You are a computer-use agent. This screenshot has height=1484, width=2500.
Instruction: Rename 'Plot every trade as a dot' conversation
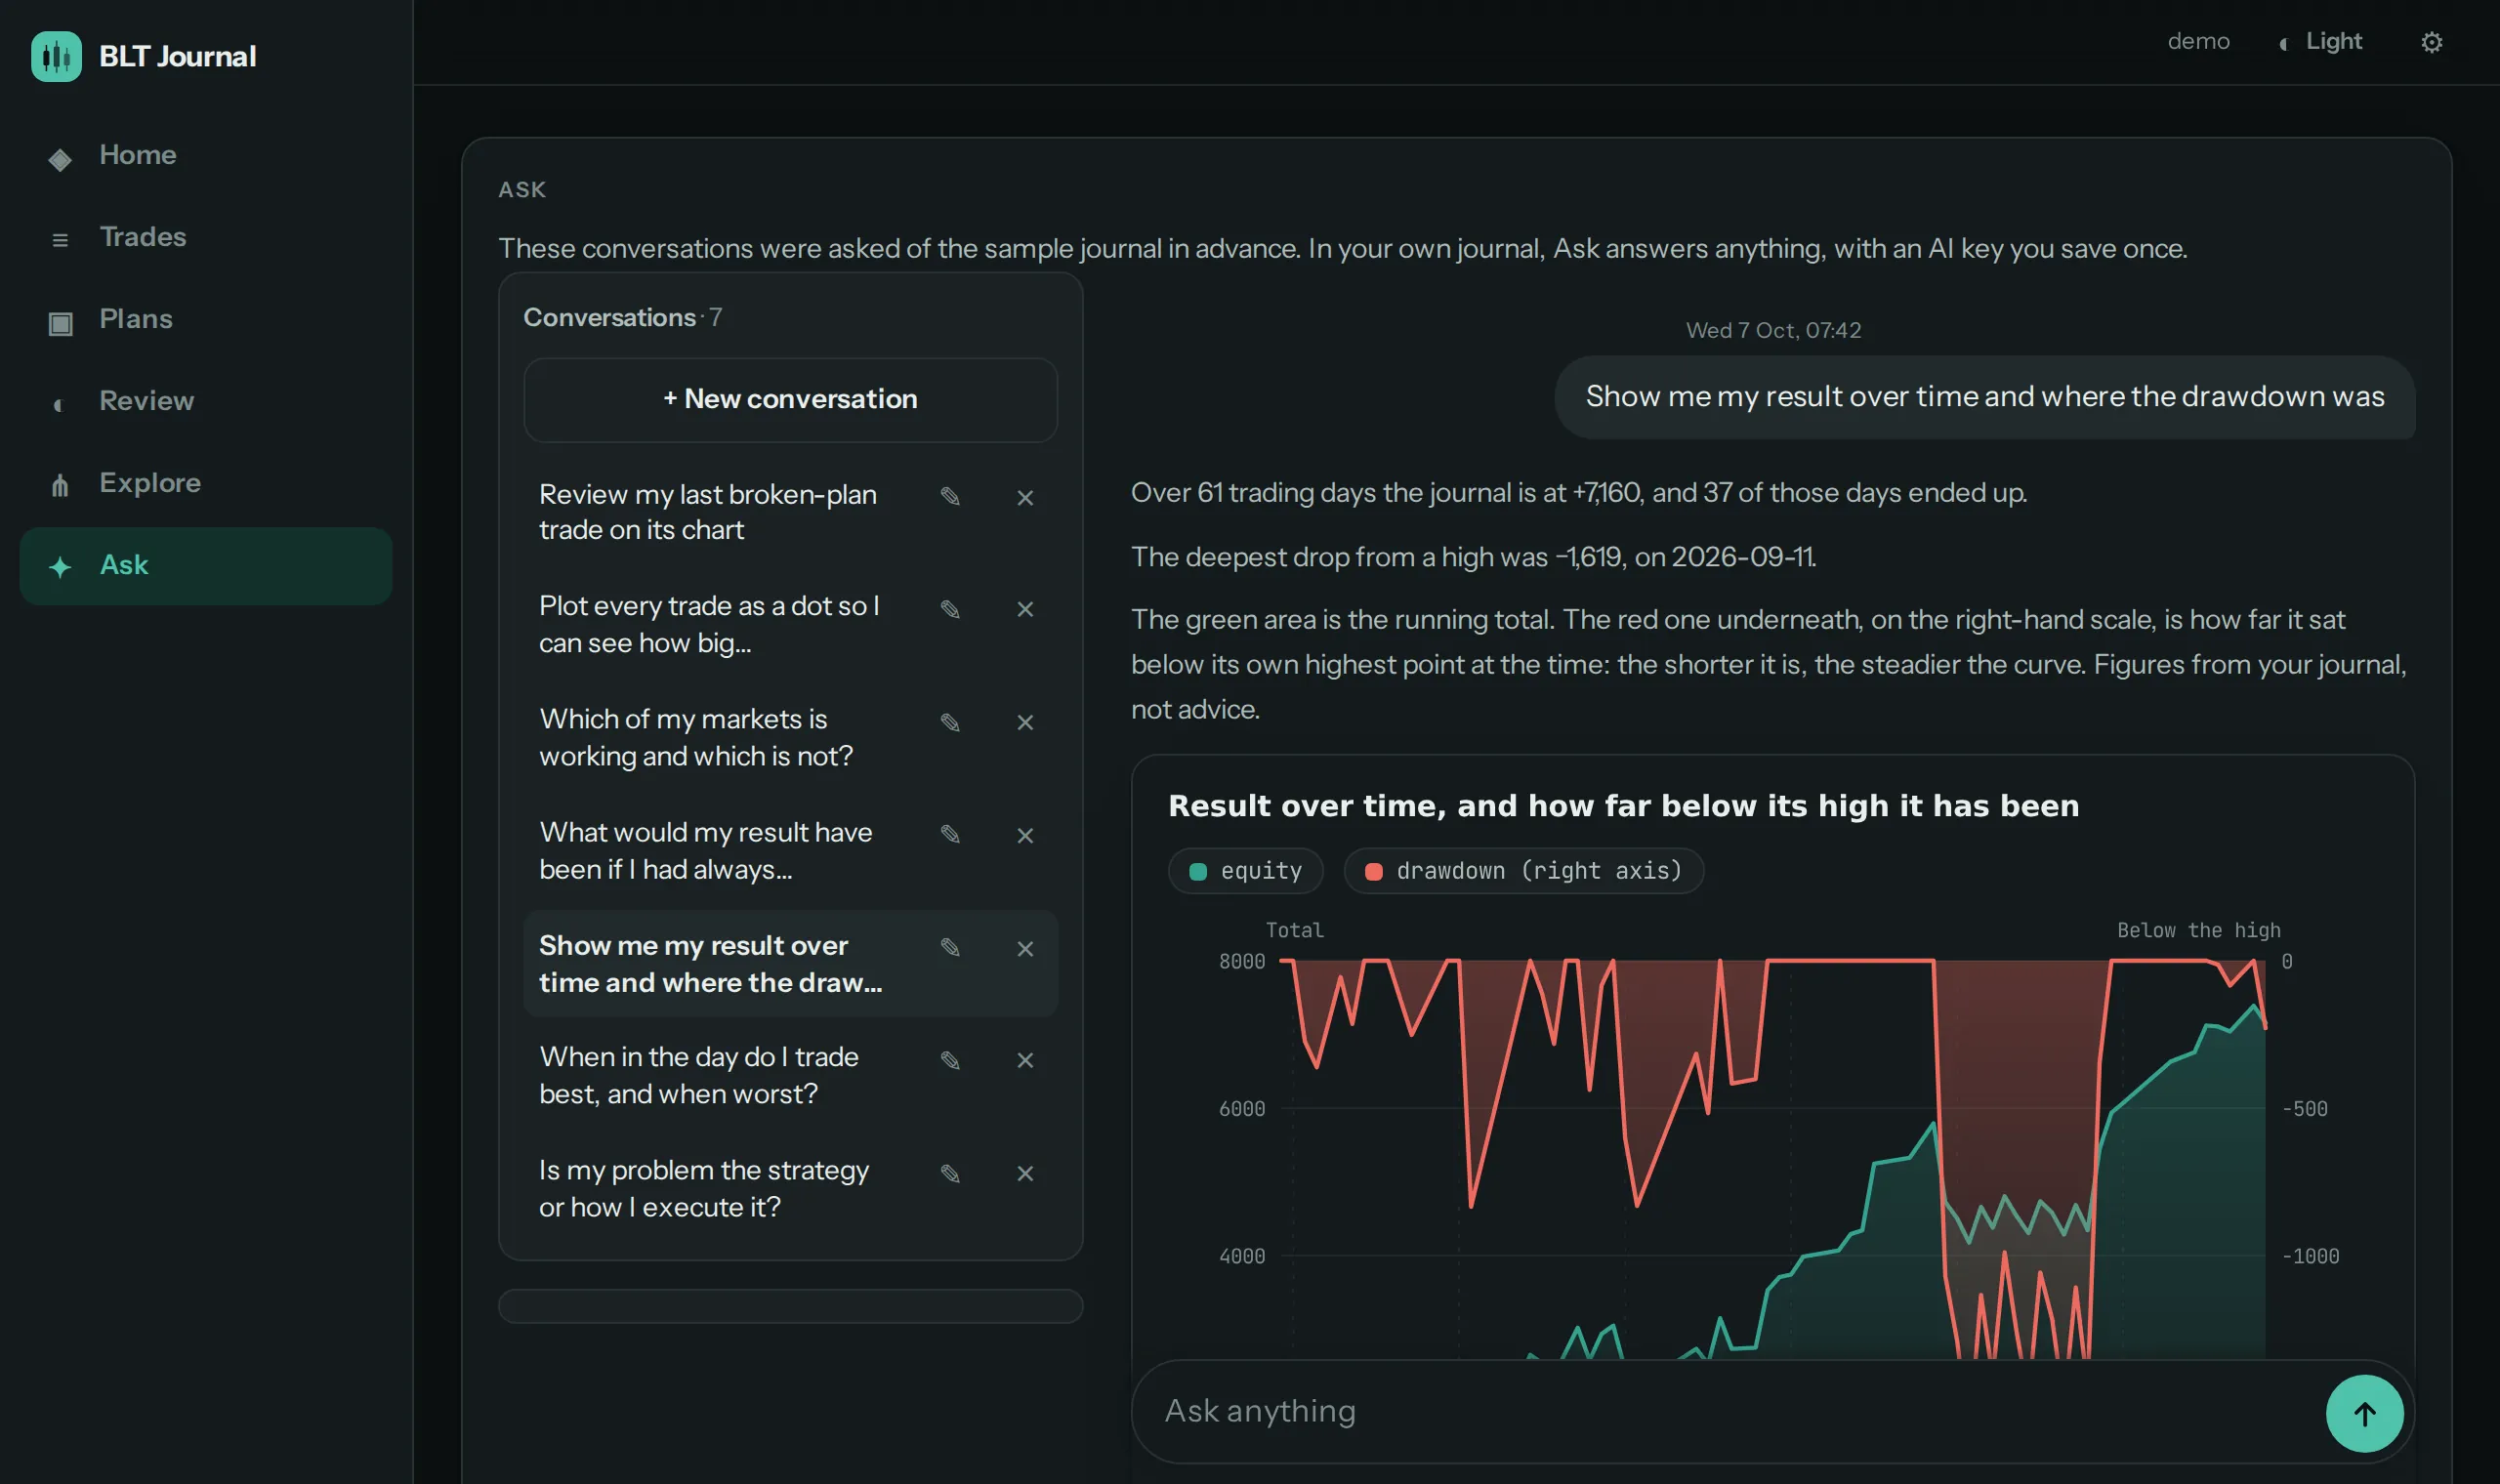(x=950, y=609)
